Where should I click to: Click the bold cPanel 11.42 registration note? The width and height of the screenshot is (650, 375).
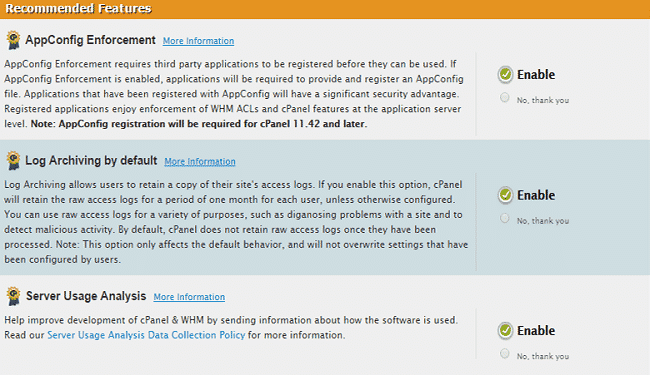tap(199, 124)
